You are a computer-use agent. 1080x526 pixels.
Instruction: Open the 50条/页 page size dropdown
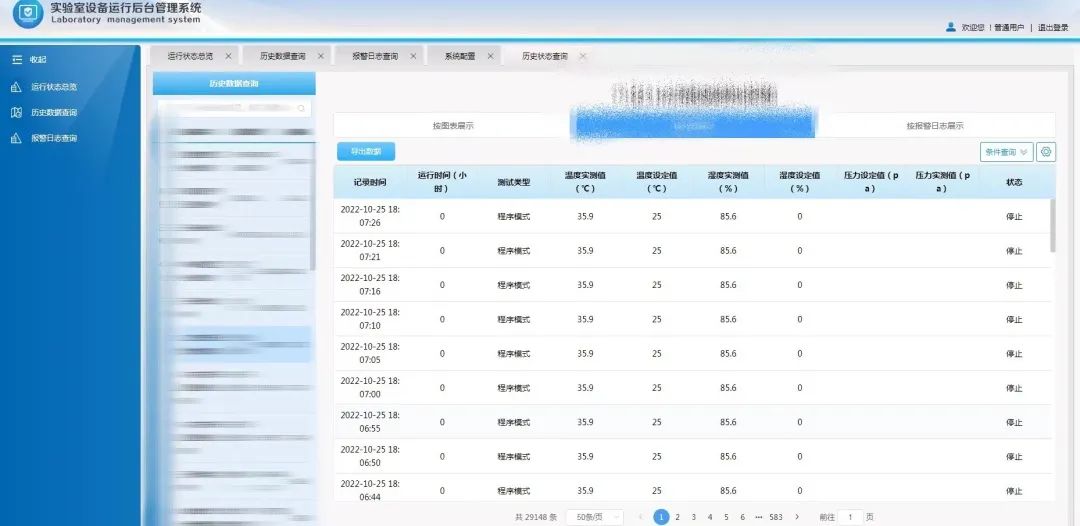[x=597, y=517]
